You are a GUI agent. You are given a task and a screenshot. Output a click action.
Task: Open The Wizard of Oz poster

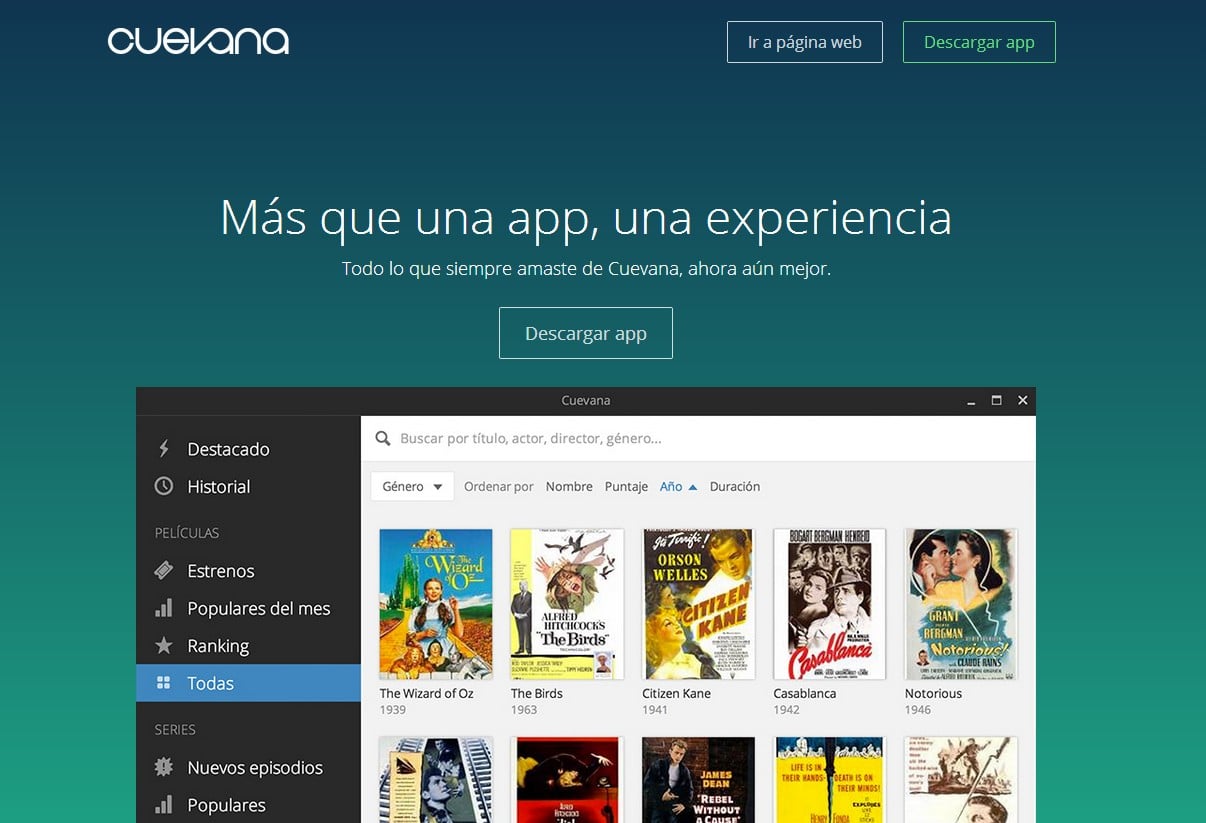tap(436, 604)
